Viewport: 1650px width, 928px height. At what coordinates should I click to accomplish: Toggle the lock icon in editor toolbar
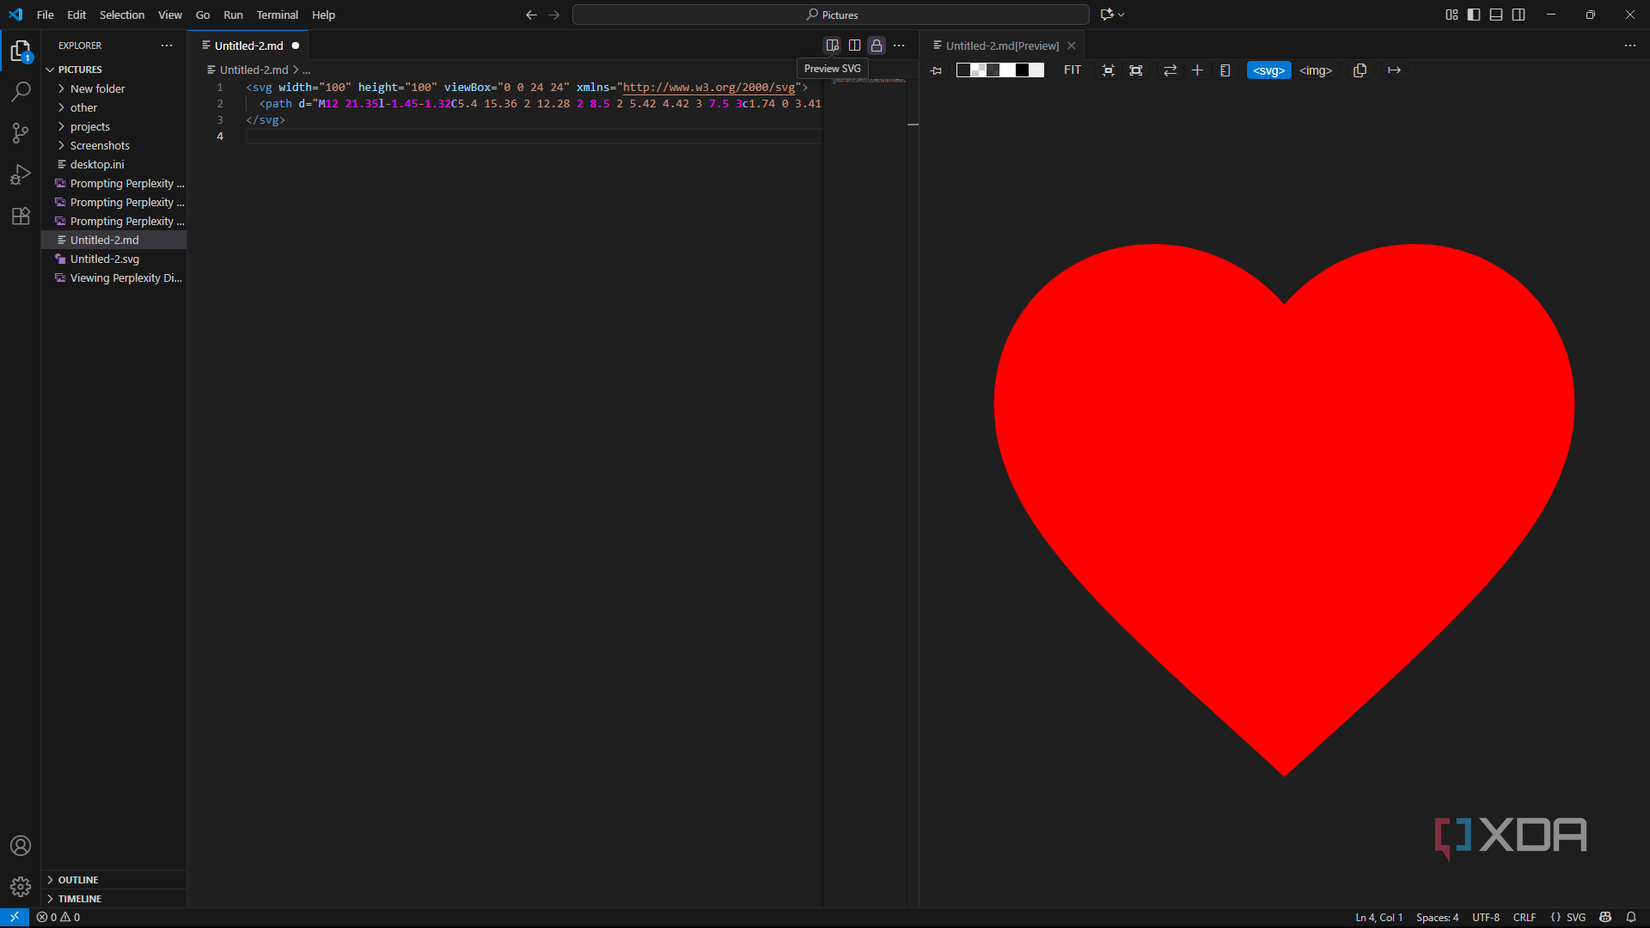click(876, 45)
